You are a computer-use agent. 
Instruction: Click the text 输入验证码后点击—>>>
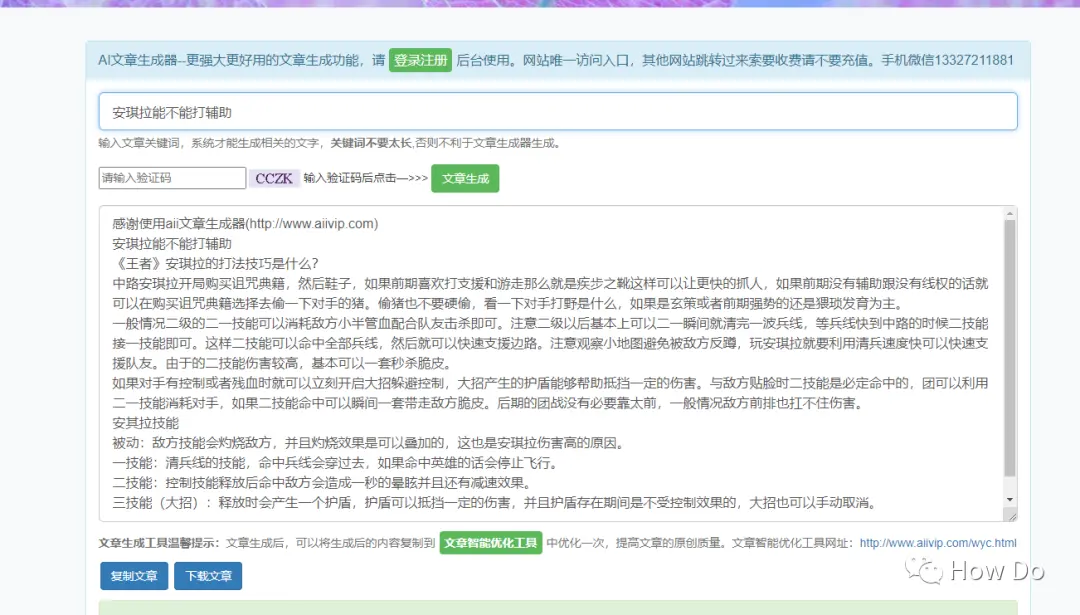coord(366,178)
